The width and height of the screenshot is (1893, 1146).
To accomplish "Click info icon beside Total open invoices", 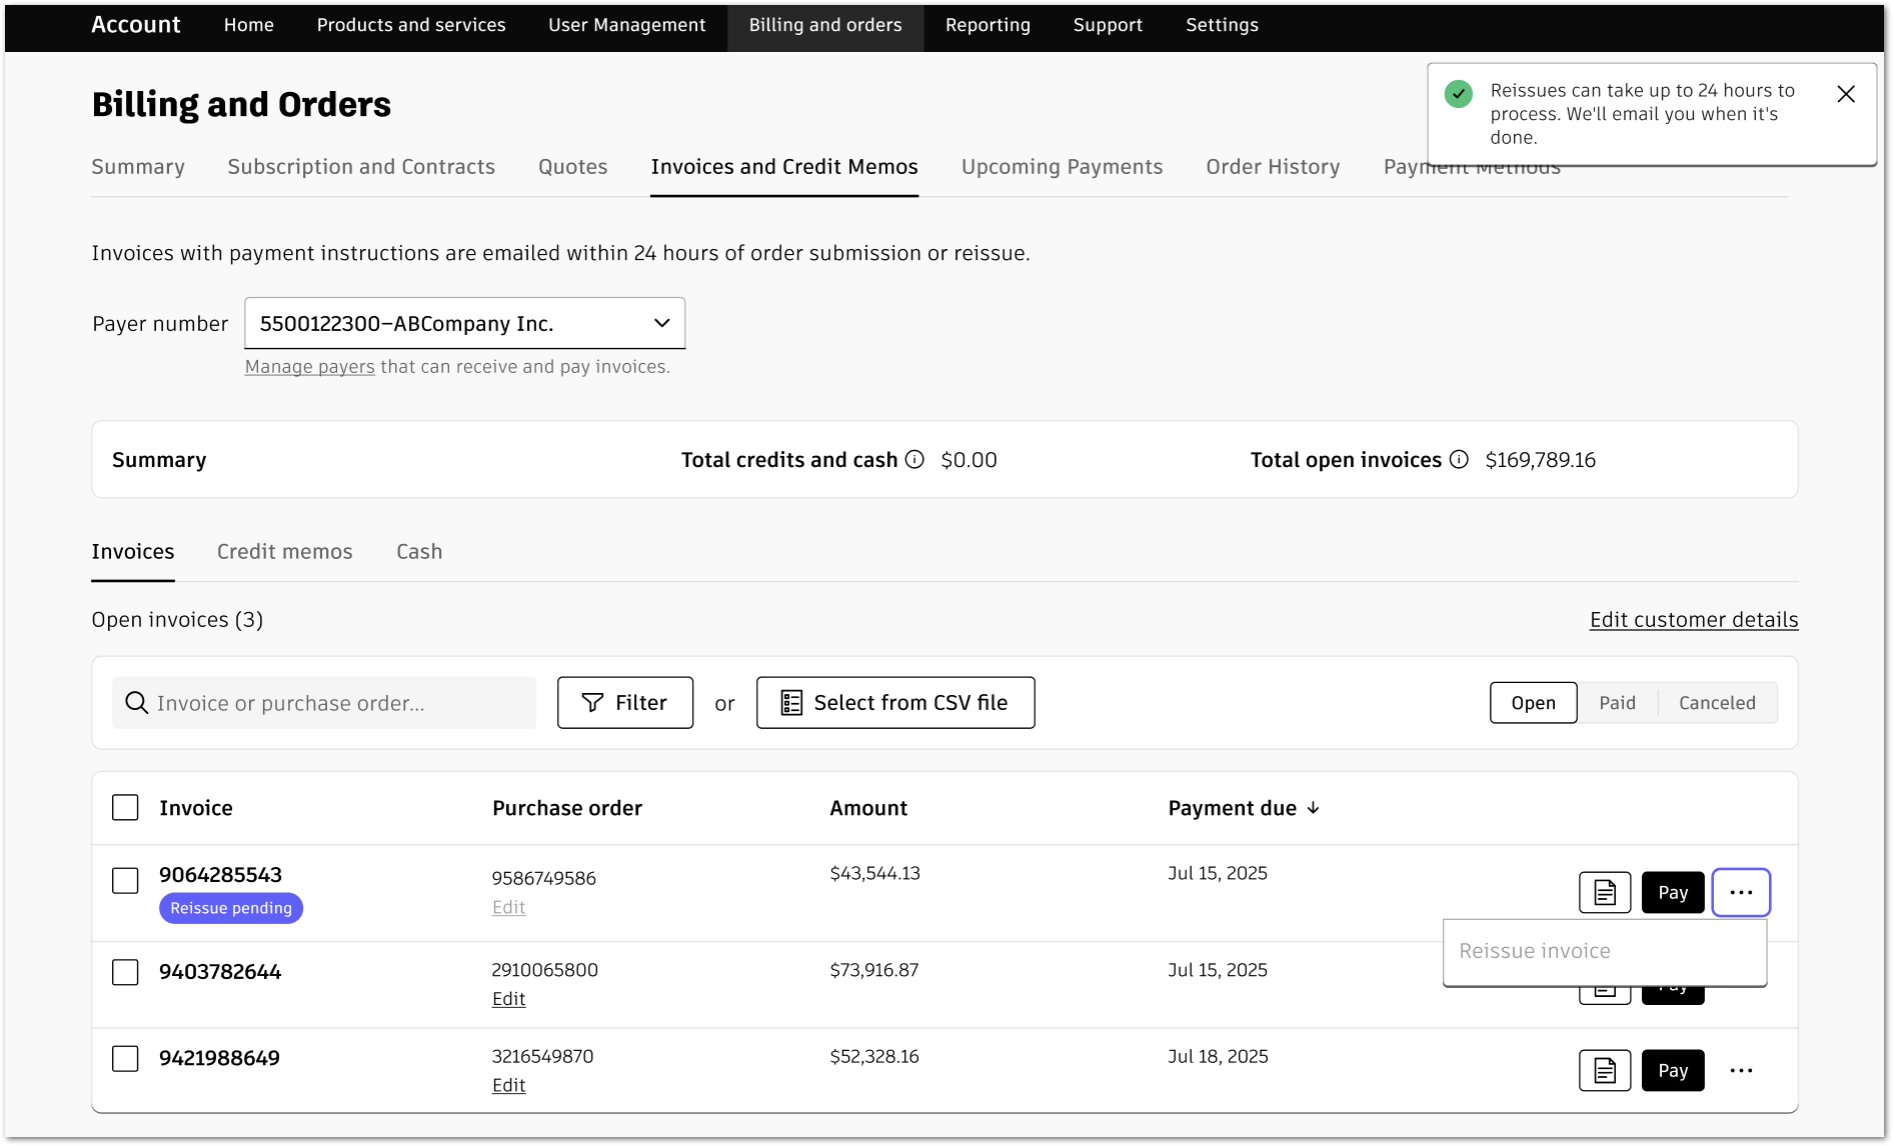I will (x=1459, y=459).
